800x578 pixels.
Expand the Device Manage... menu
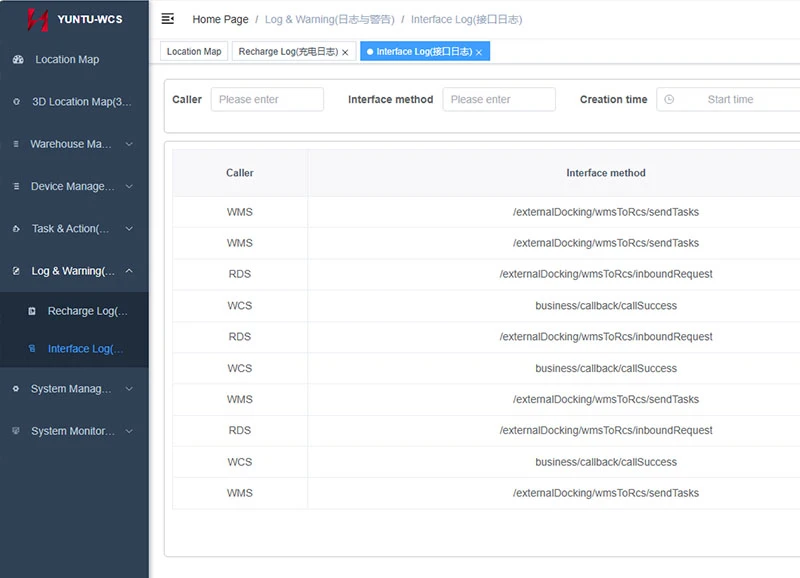[74, 186]
